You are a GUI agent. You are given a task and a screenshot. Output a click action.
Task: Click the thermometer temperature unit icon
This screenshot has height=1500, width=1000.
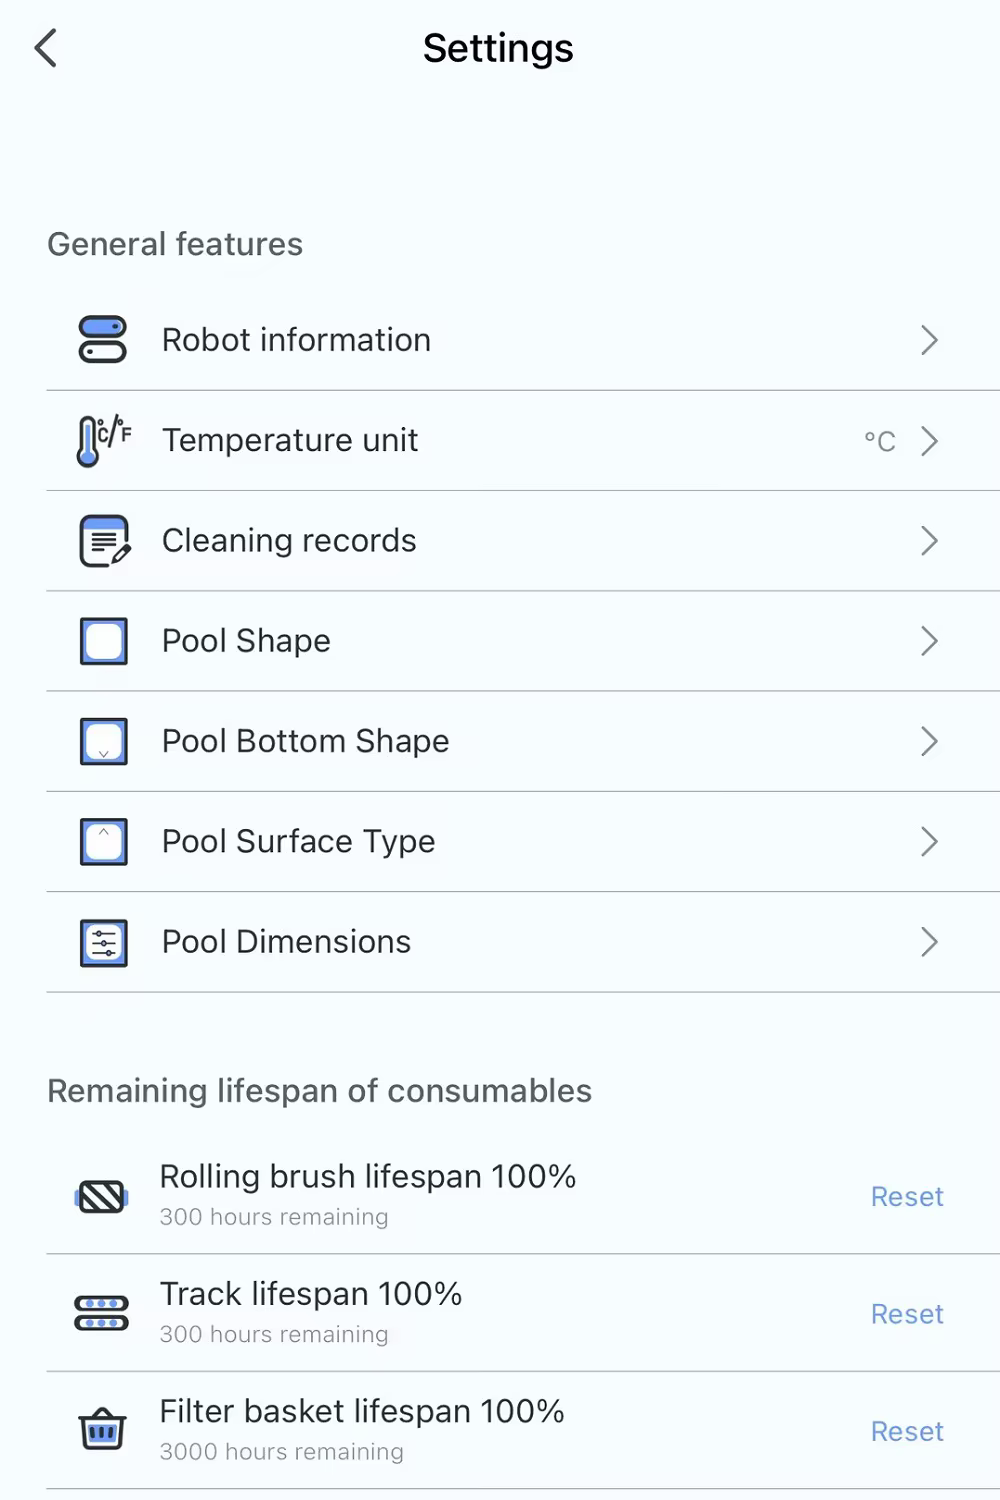tap(103, 440)
